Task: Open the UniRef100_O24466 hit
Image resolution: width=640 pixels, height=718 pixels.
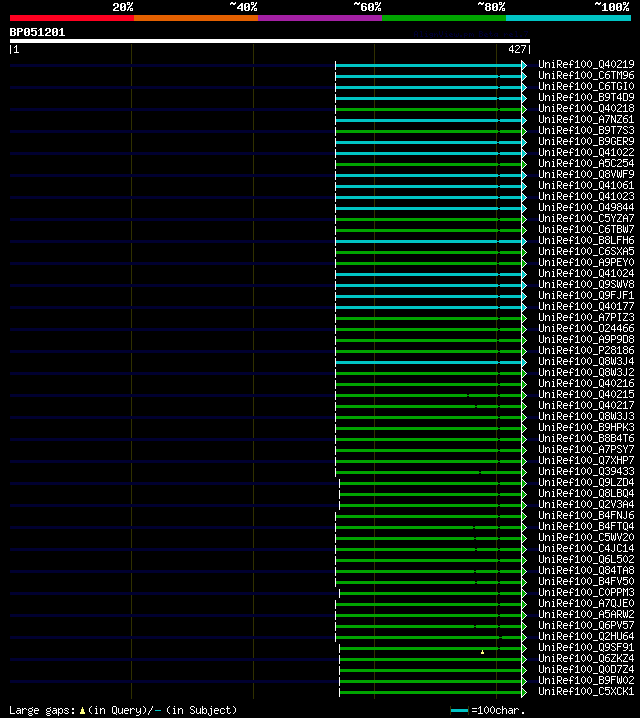Action: point(586,328)
